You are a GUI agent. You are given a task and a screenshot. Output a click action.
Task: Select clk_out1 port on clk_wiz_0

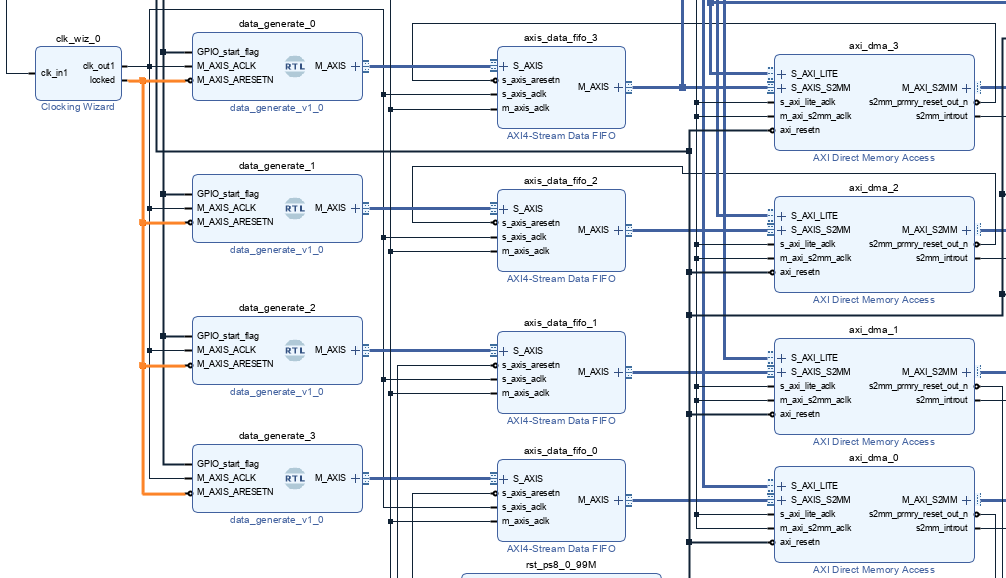click(x=99, y=66)
